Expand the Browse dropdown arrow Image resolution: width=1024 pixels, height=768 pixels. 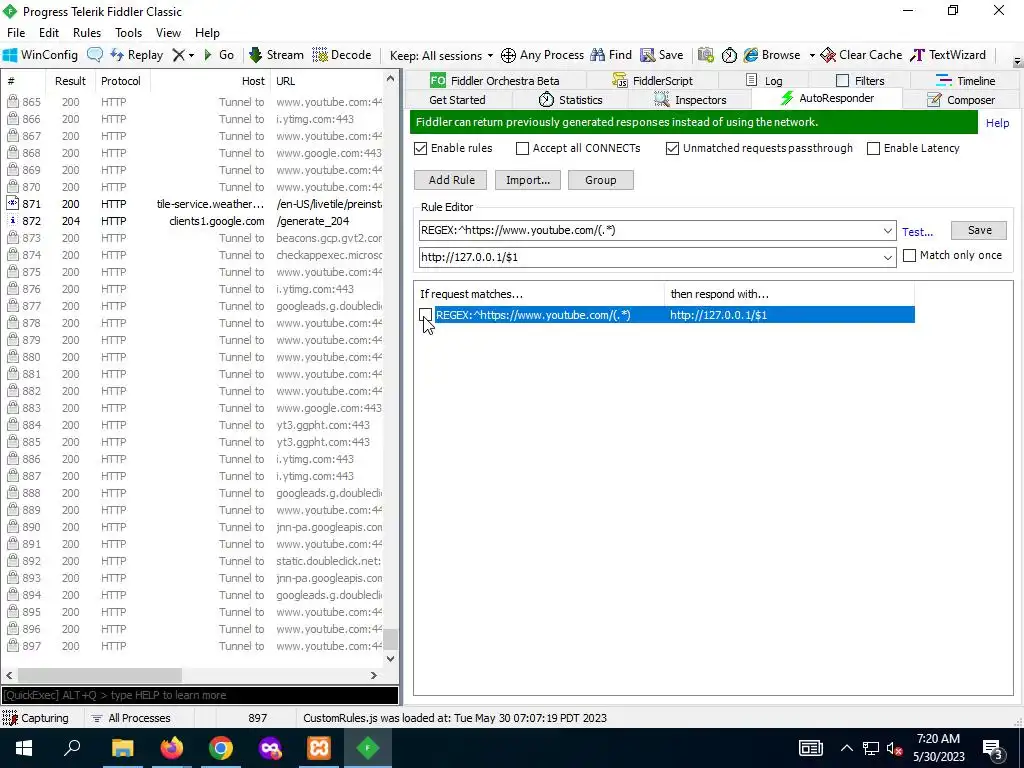point(812,56)
